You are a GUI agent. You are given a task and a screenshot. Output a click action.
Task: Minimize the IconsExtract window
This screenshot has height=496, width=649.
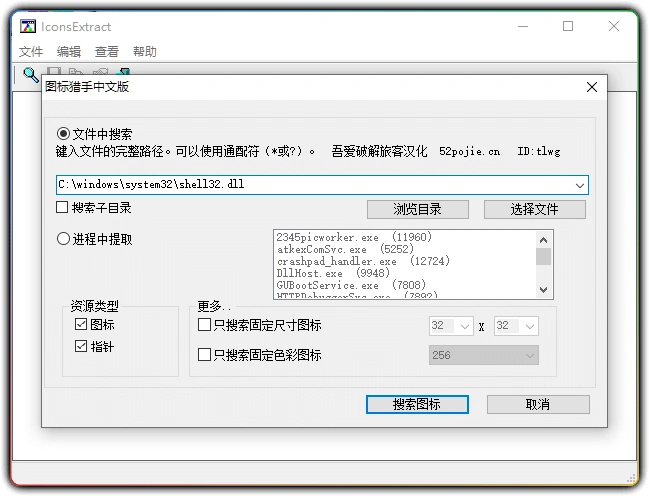coord(523,26)
